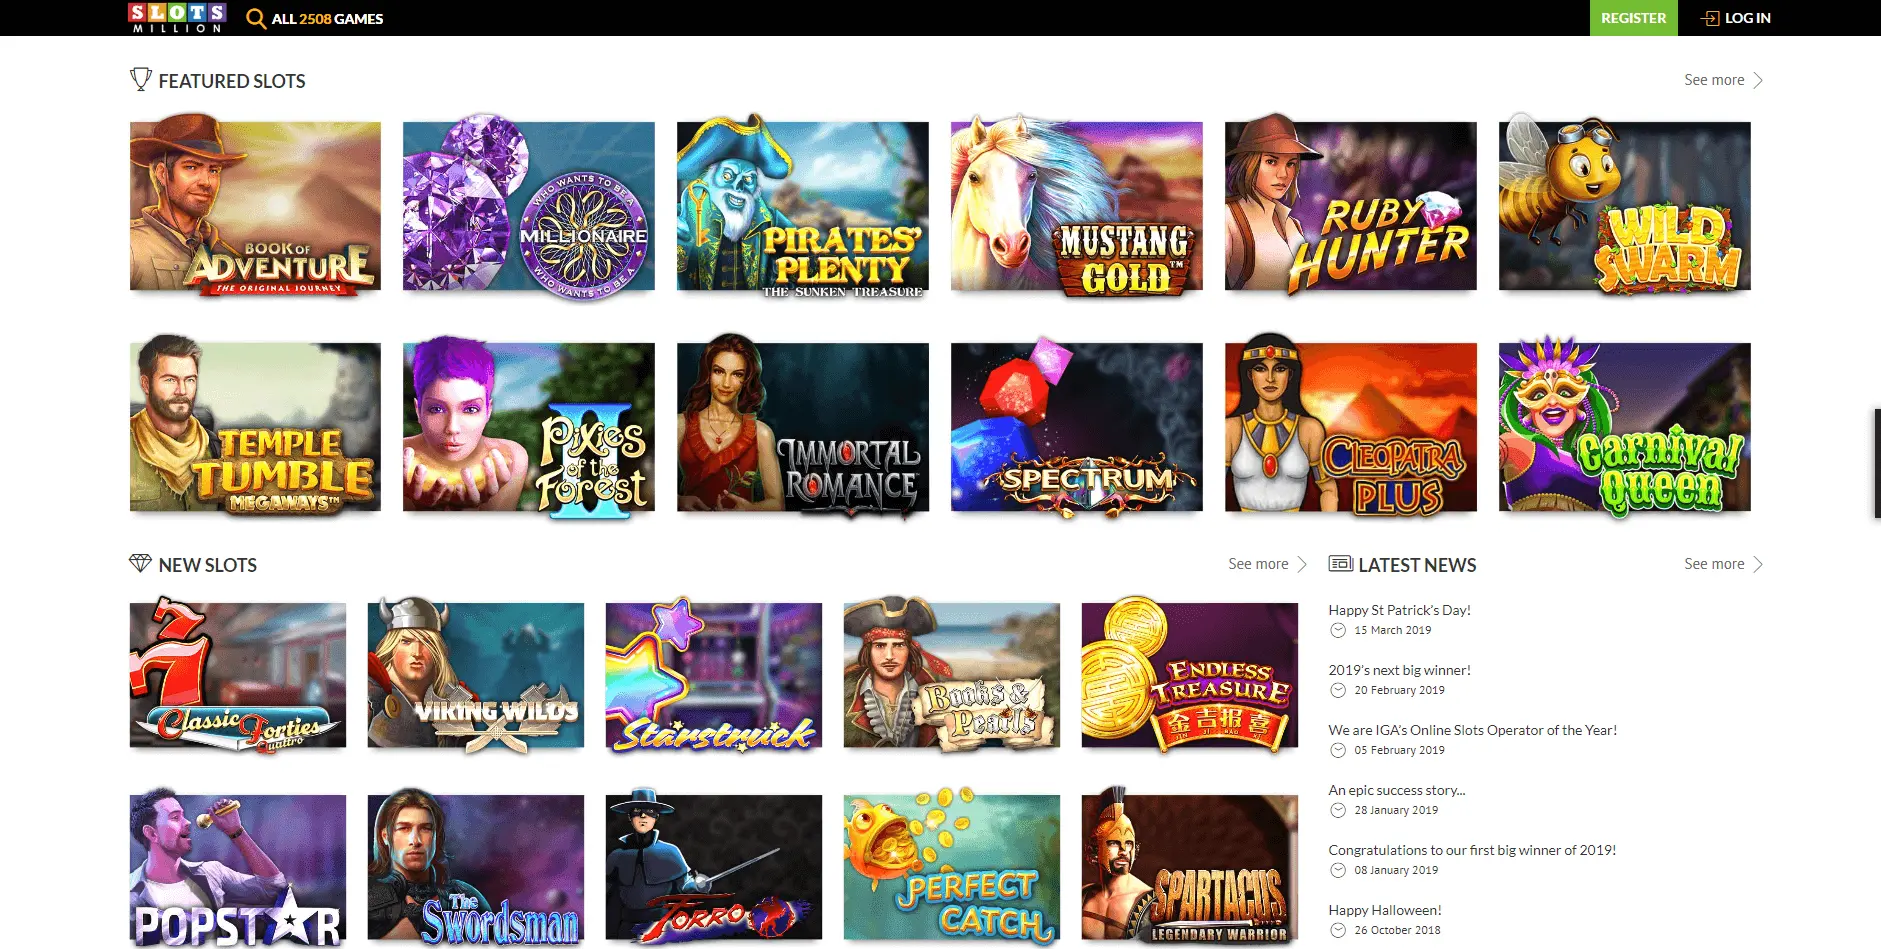Click the Slots Million logo
The image size is (1881, 949).
pyautogui.click(x=177, y=17)
